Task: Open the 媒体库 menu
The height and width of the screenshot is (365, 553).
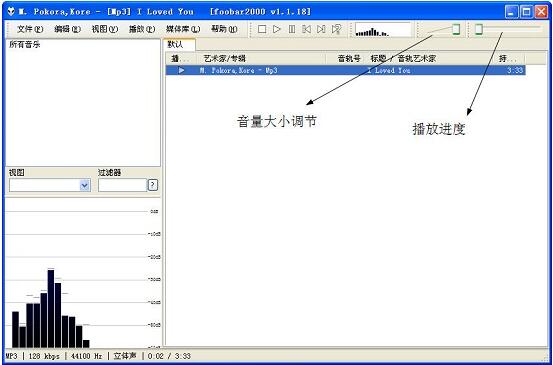Action: [183, 29]
